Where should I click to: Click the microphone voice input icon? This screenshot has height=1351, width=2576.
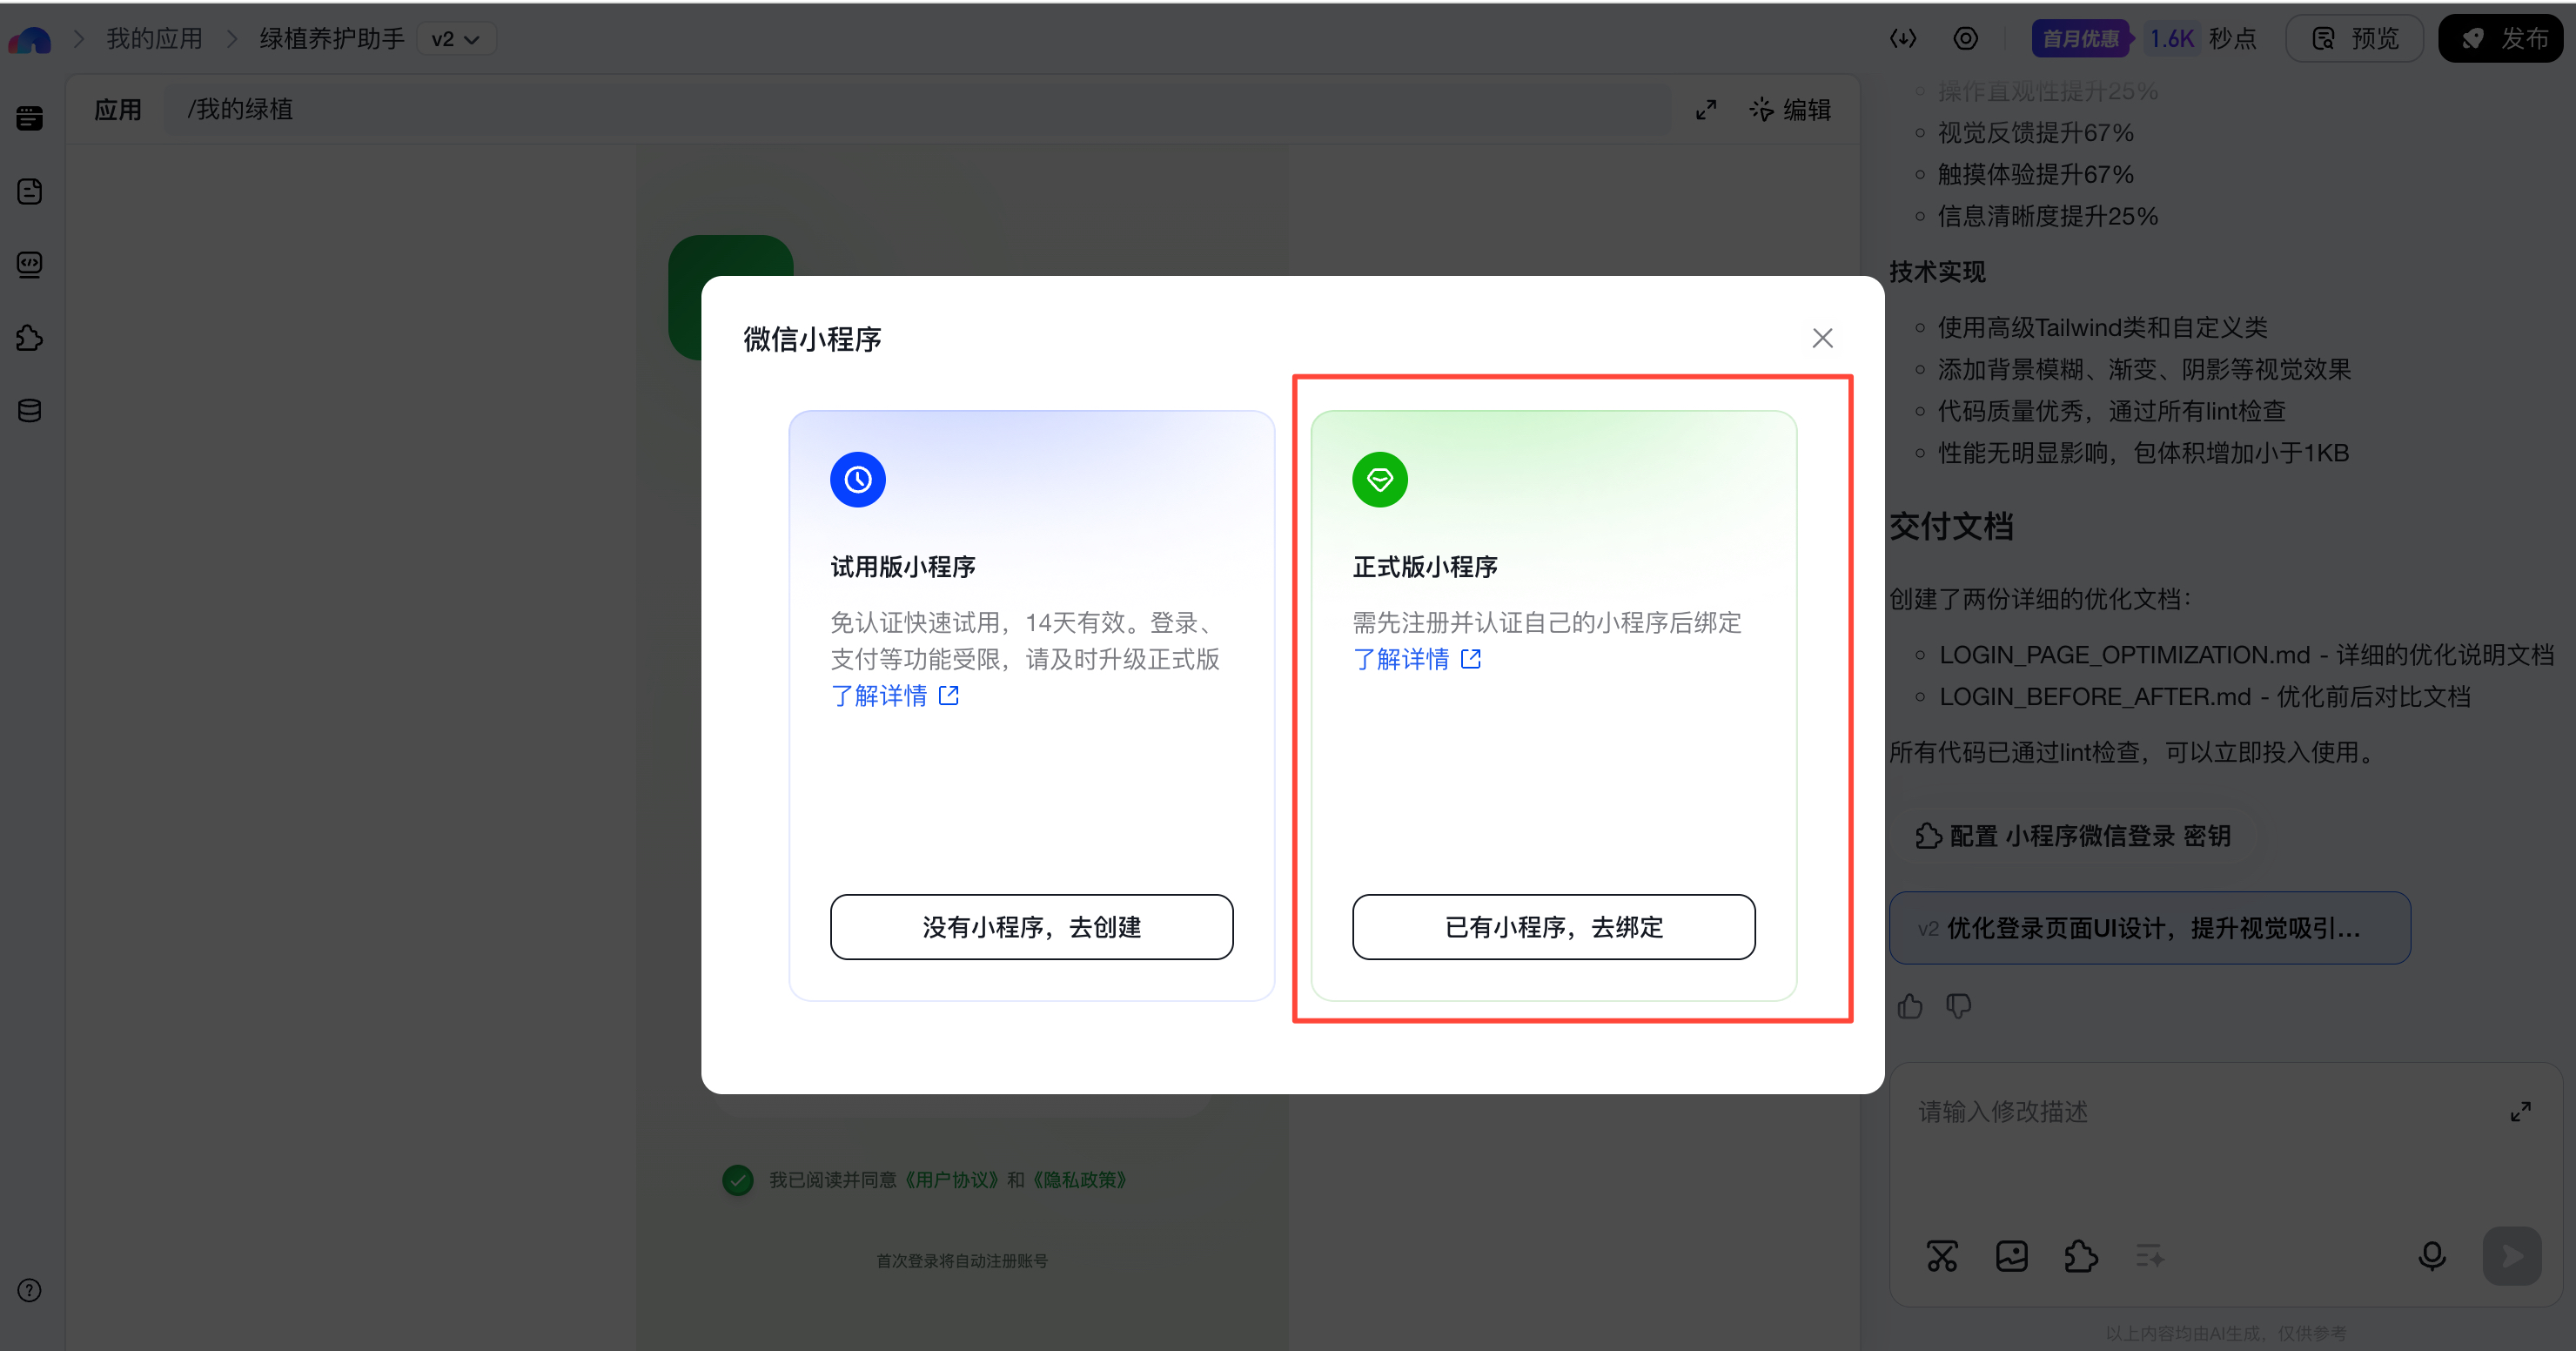[2431, 1256]
